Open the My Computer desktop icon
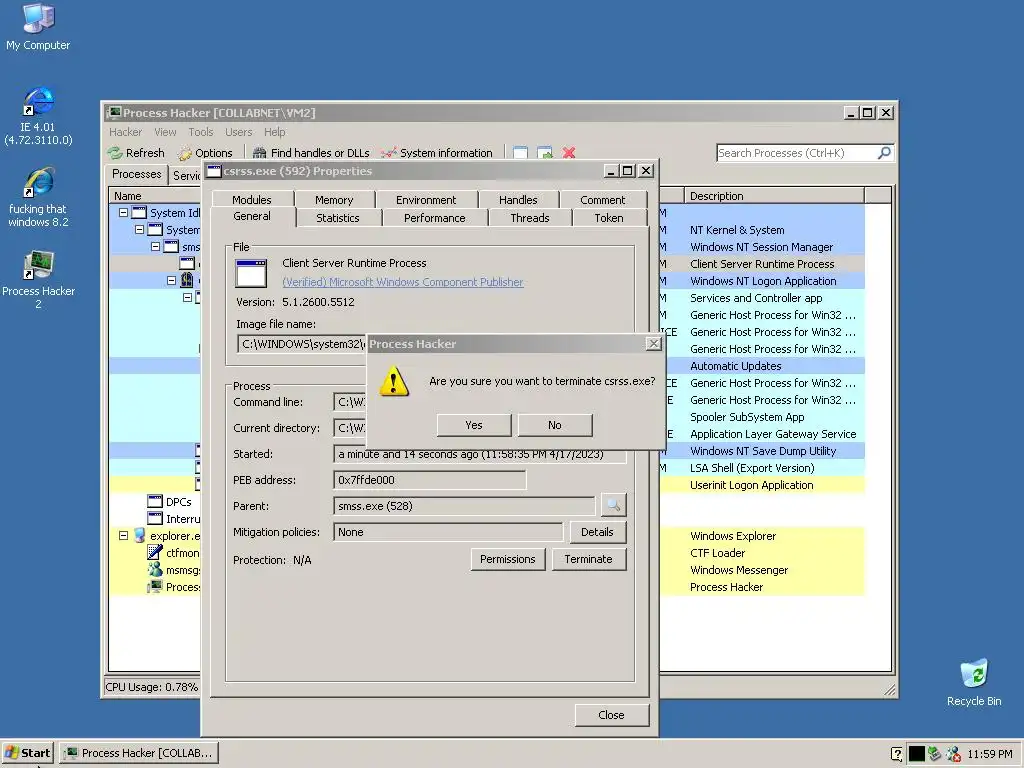The height and width of the screenshot is (768, 1024). coord(38,27)
